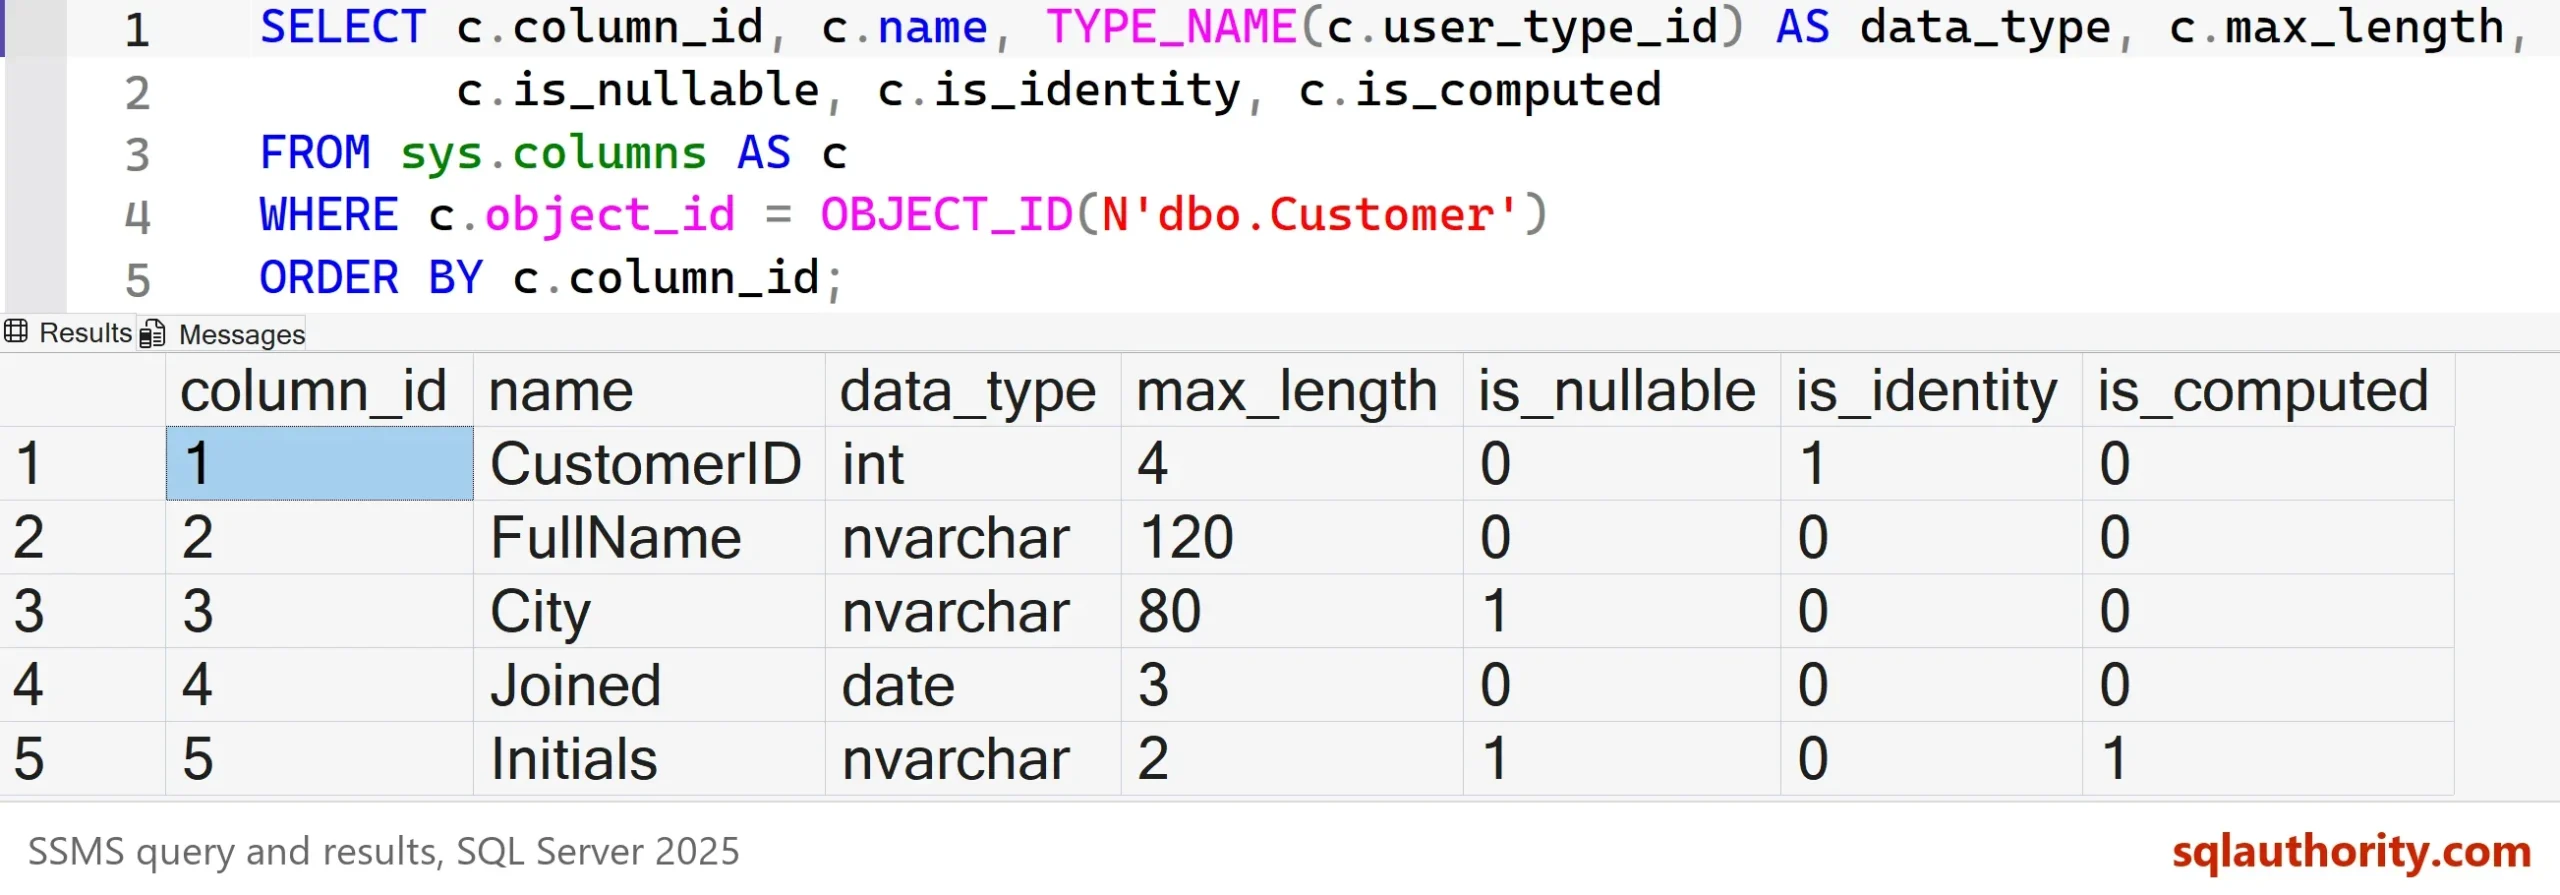Click ORDER BY keyword in editor
This screenshot has height=895, width=2560.
[x=371, y=278]
